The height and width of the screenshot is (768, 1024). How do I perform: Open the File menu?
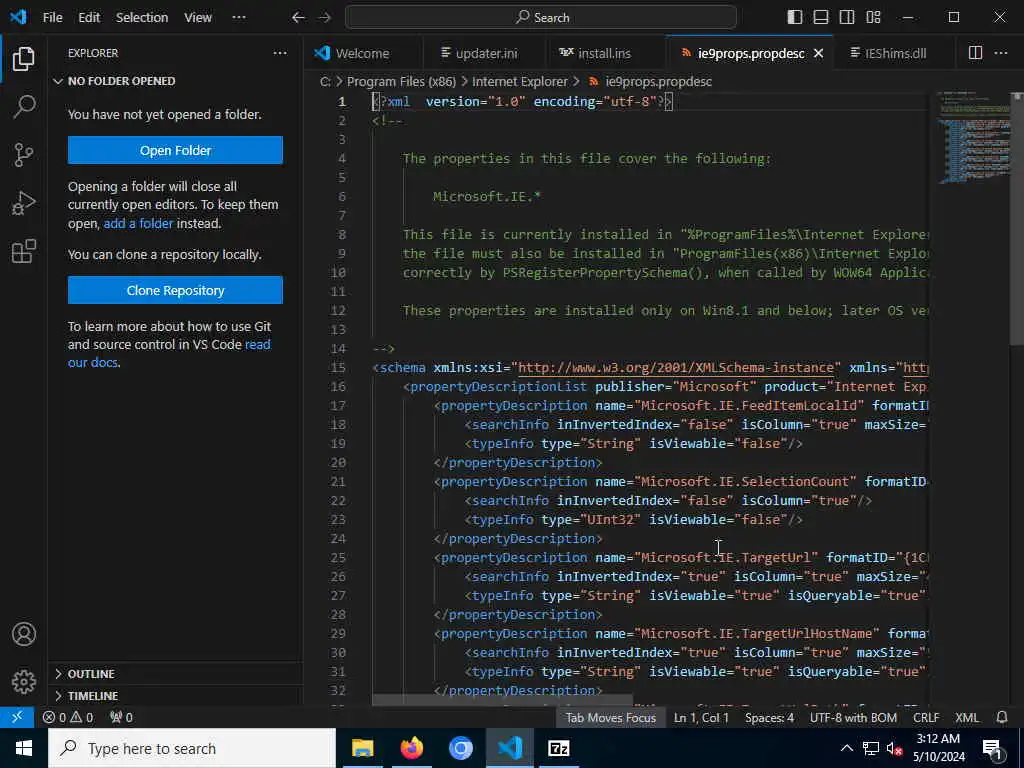point(52,18)
